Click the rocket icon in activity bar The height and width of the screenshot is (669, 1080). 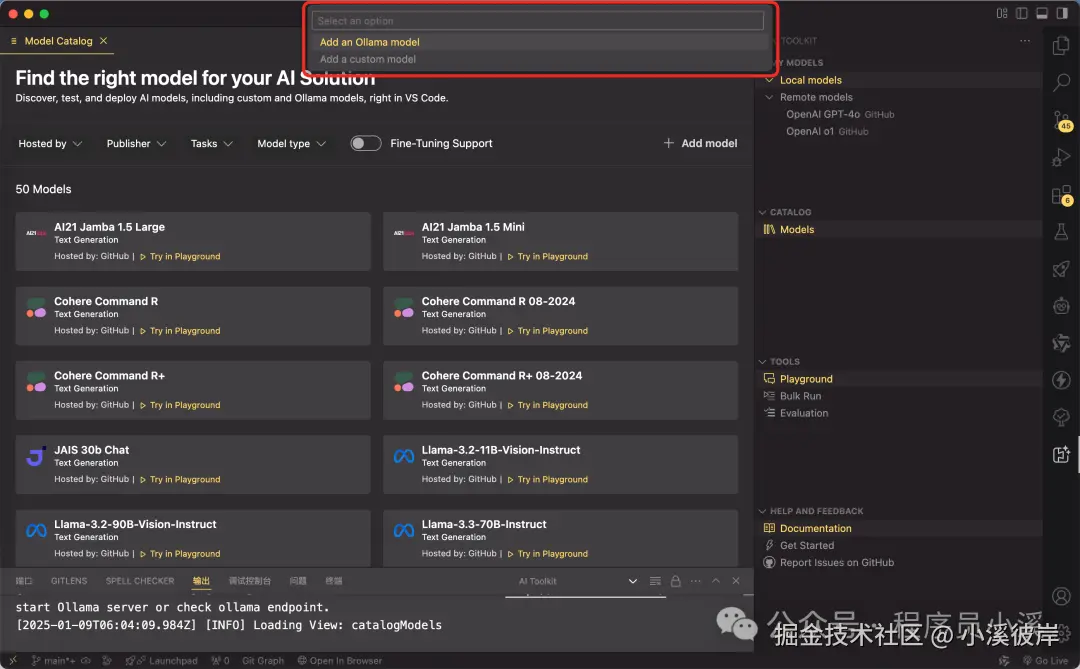pos(1061,269)
